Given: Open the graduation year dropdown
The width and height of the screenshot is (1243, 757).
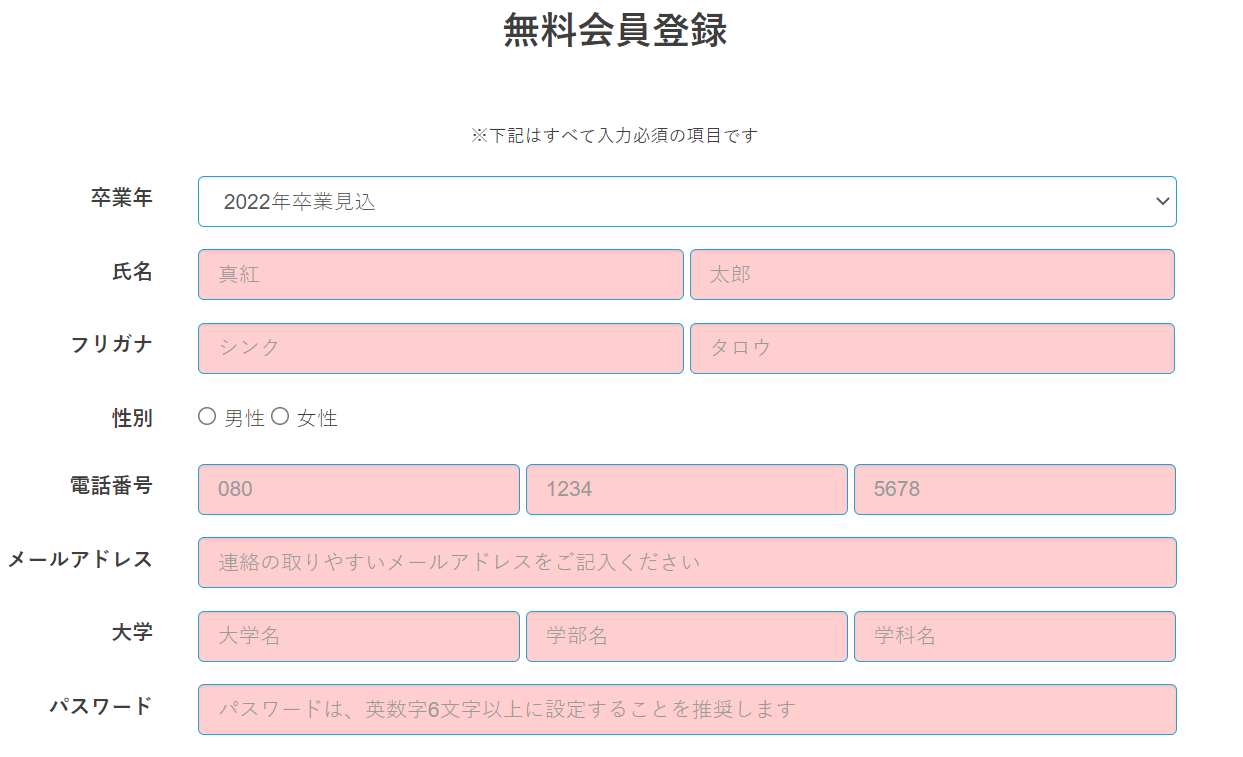Looking at the screenshot, I should (686, 202).
